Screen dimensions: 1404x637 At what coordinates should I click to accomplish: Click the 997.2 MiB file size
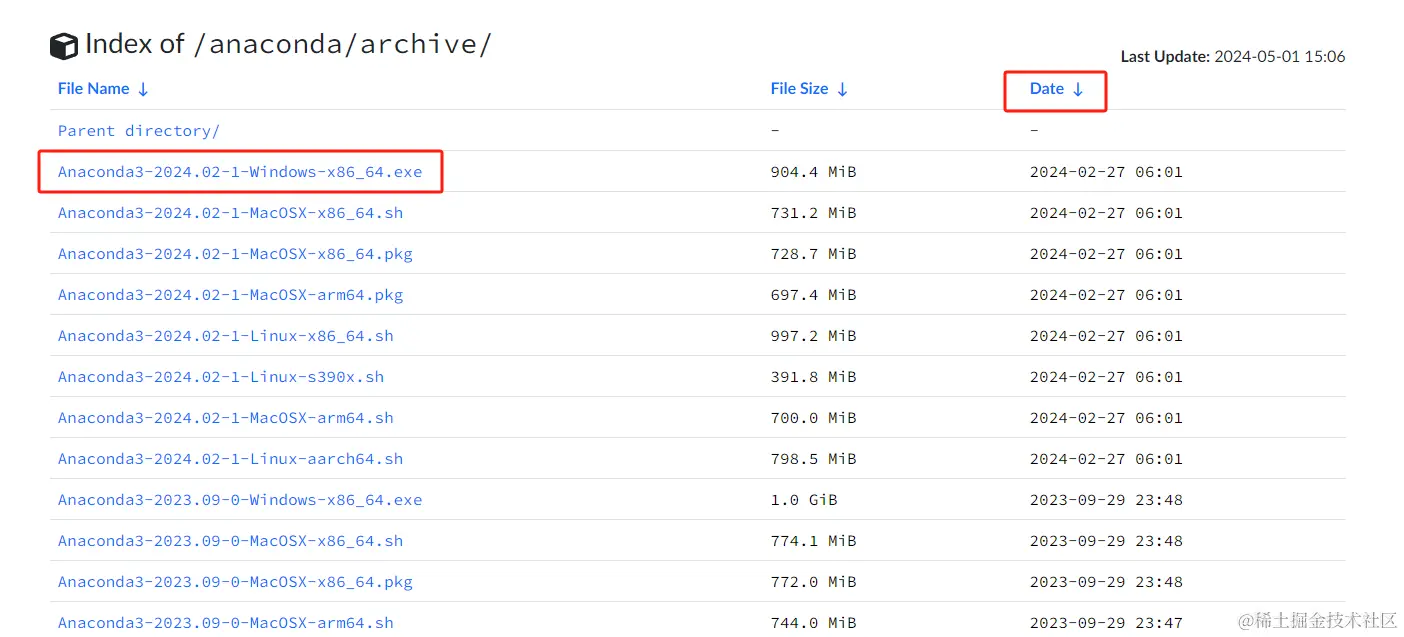click(813, 336)
